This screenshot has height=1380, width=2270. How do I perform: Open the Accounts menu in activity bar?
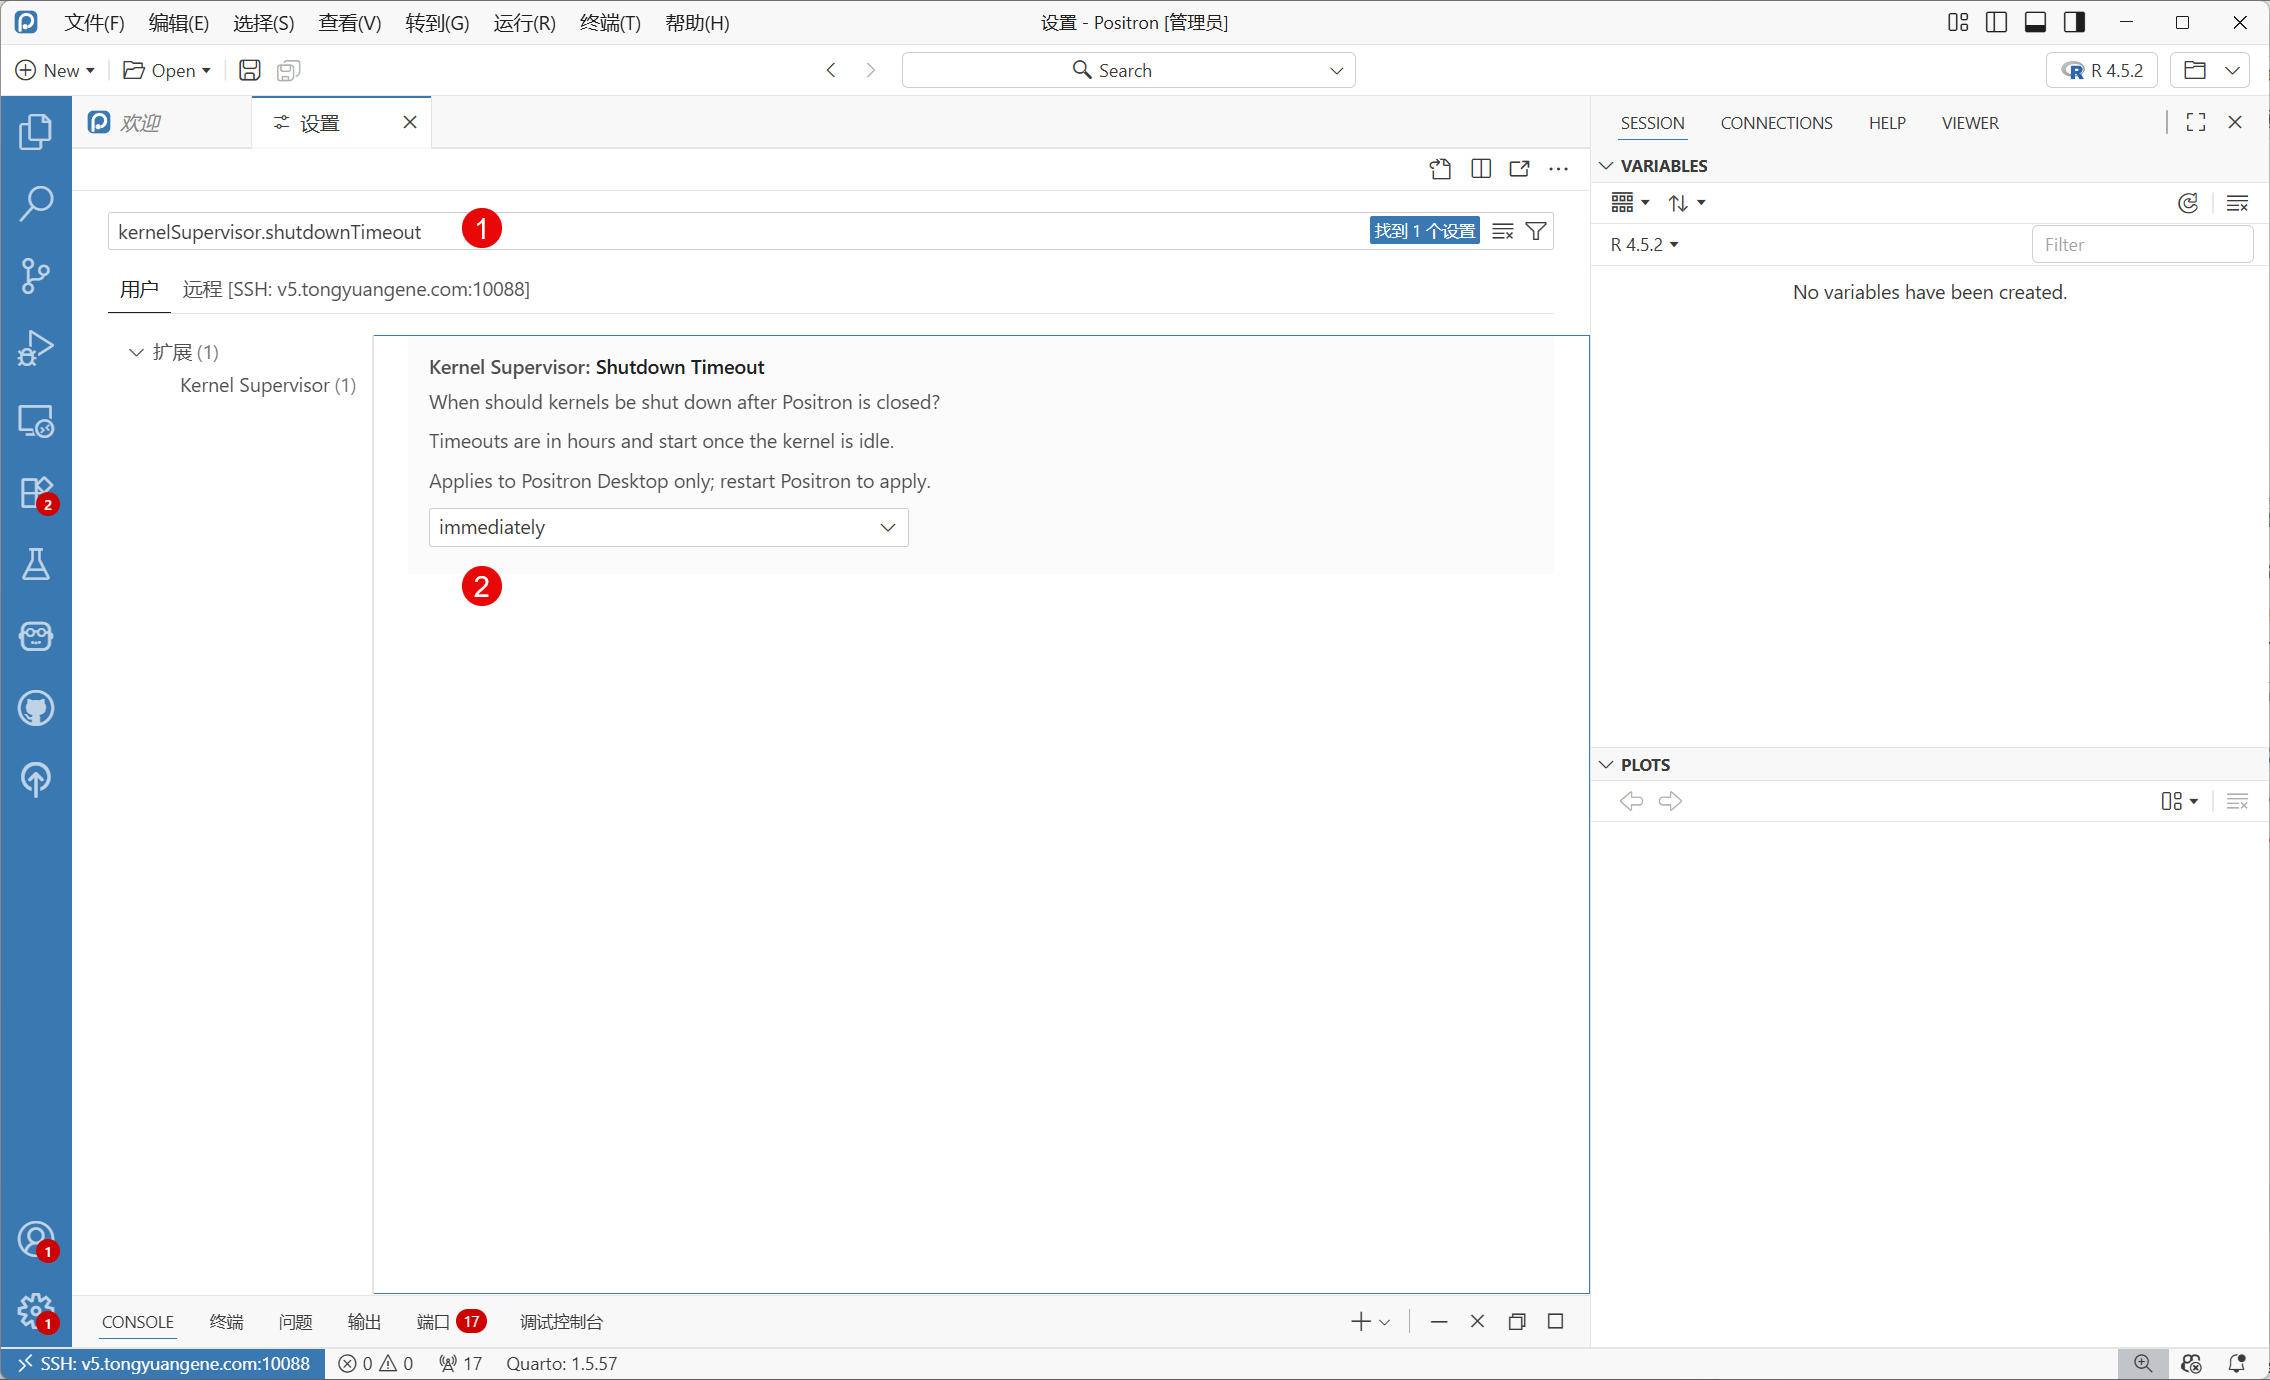[x=36, y=1240]
